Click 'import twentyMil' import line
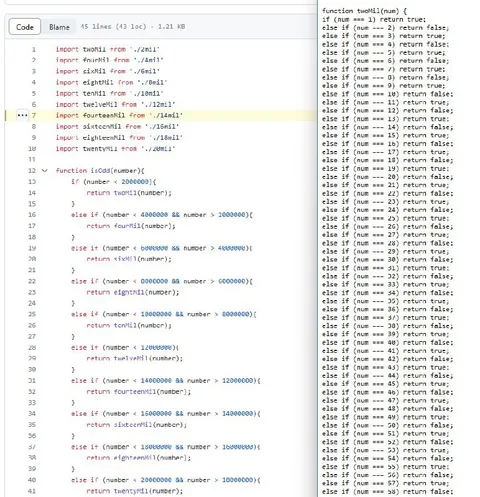This screenshot has width=480, height=497. click(x=115, y=148)
